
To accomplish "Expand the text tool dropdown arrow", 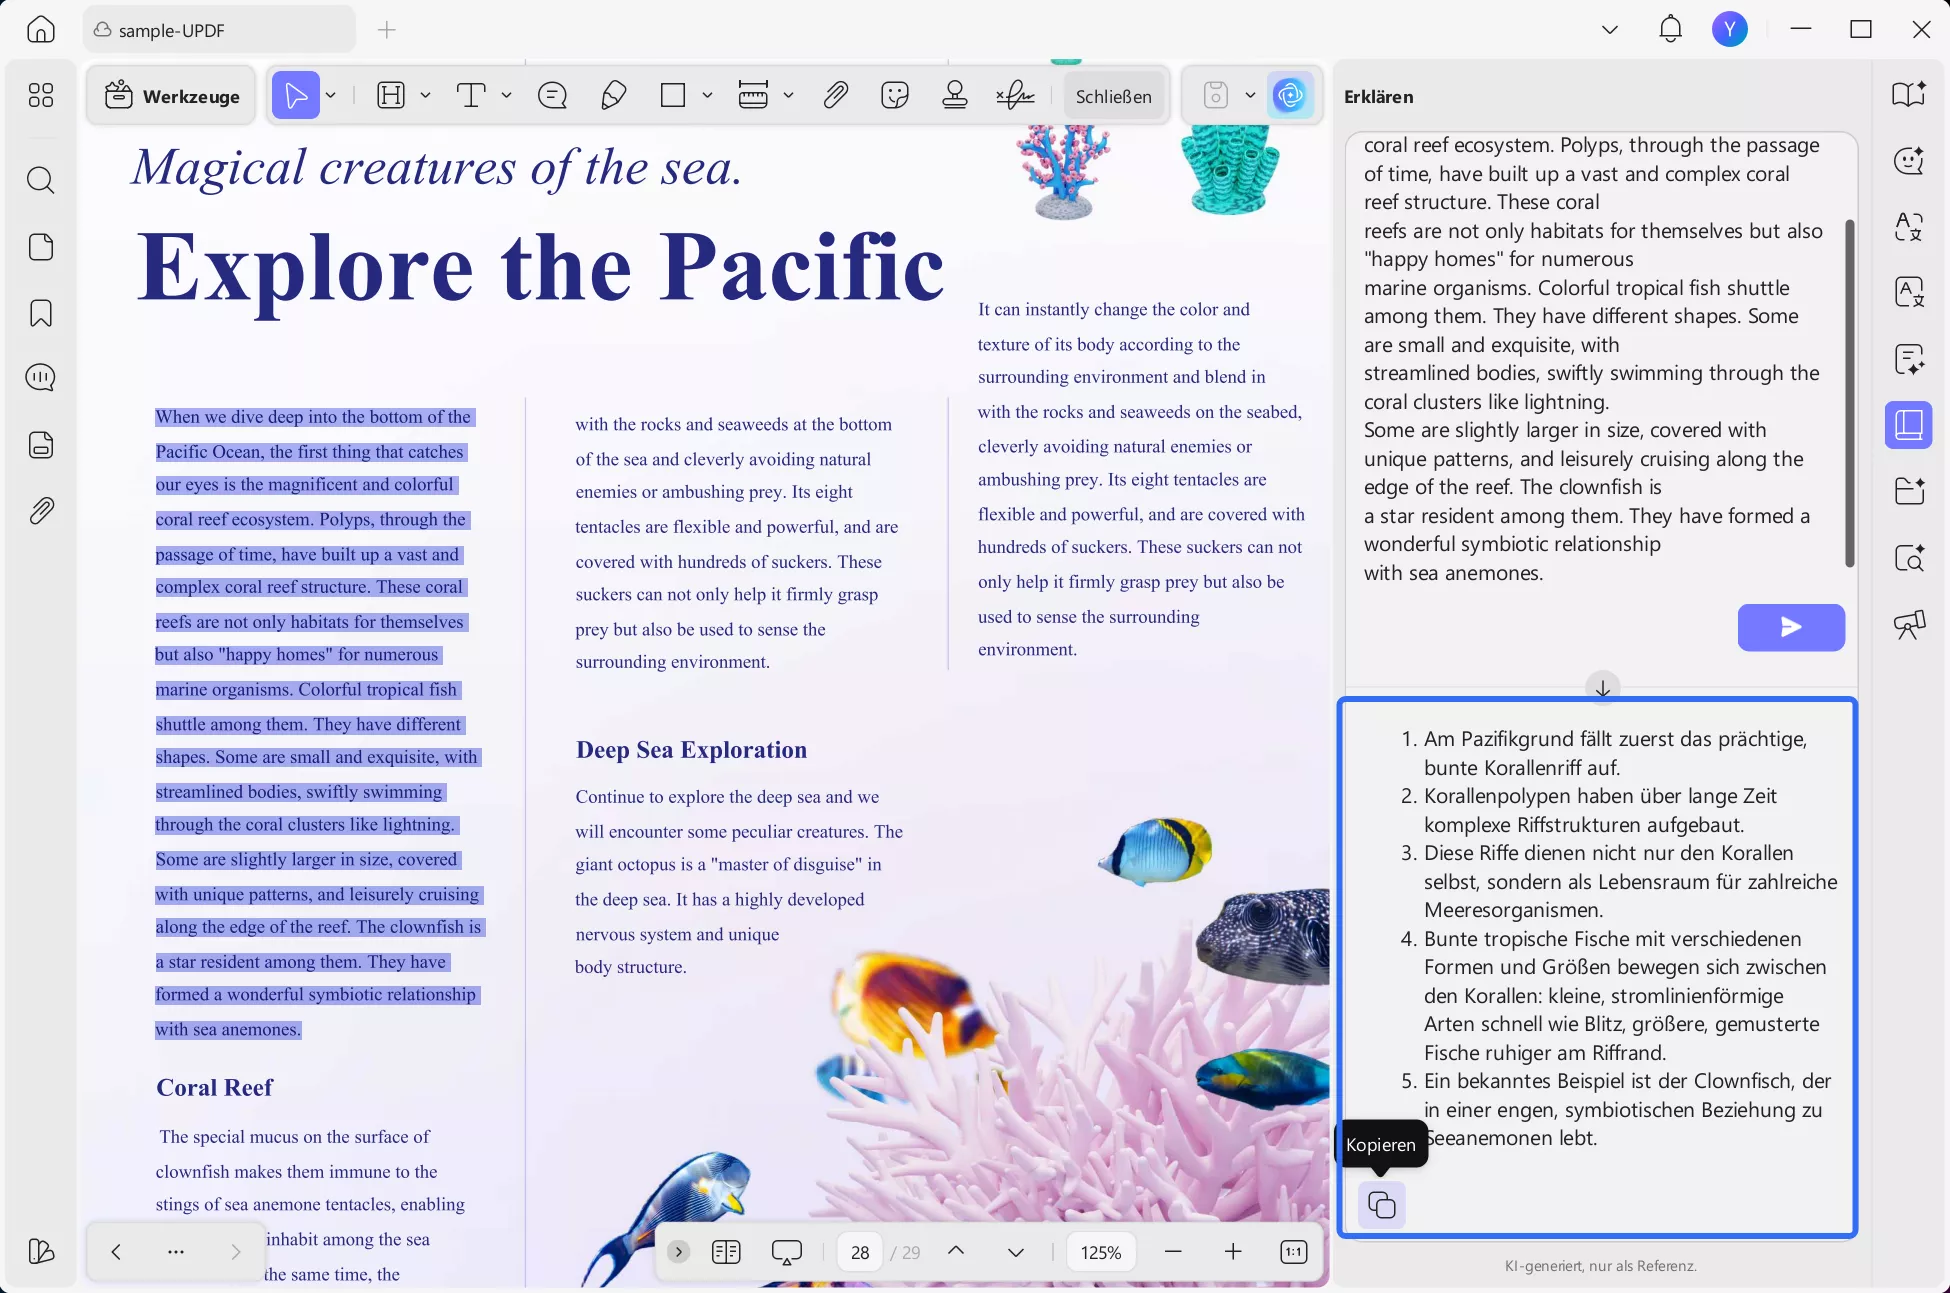I will click(x=507, y=96).
